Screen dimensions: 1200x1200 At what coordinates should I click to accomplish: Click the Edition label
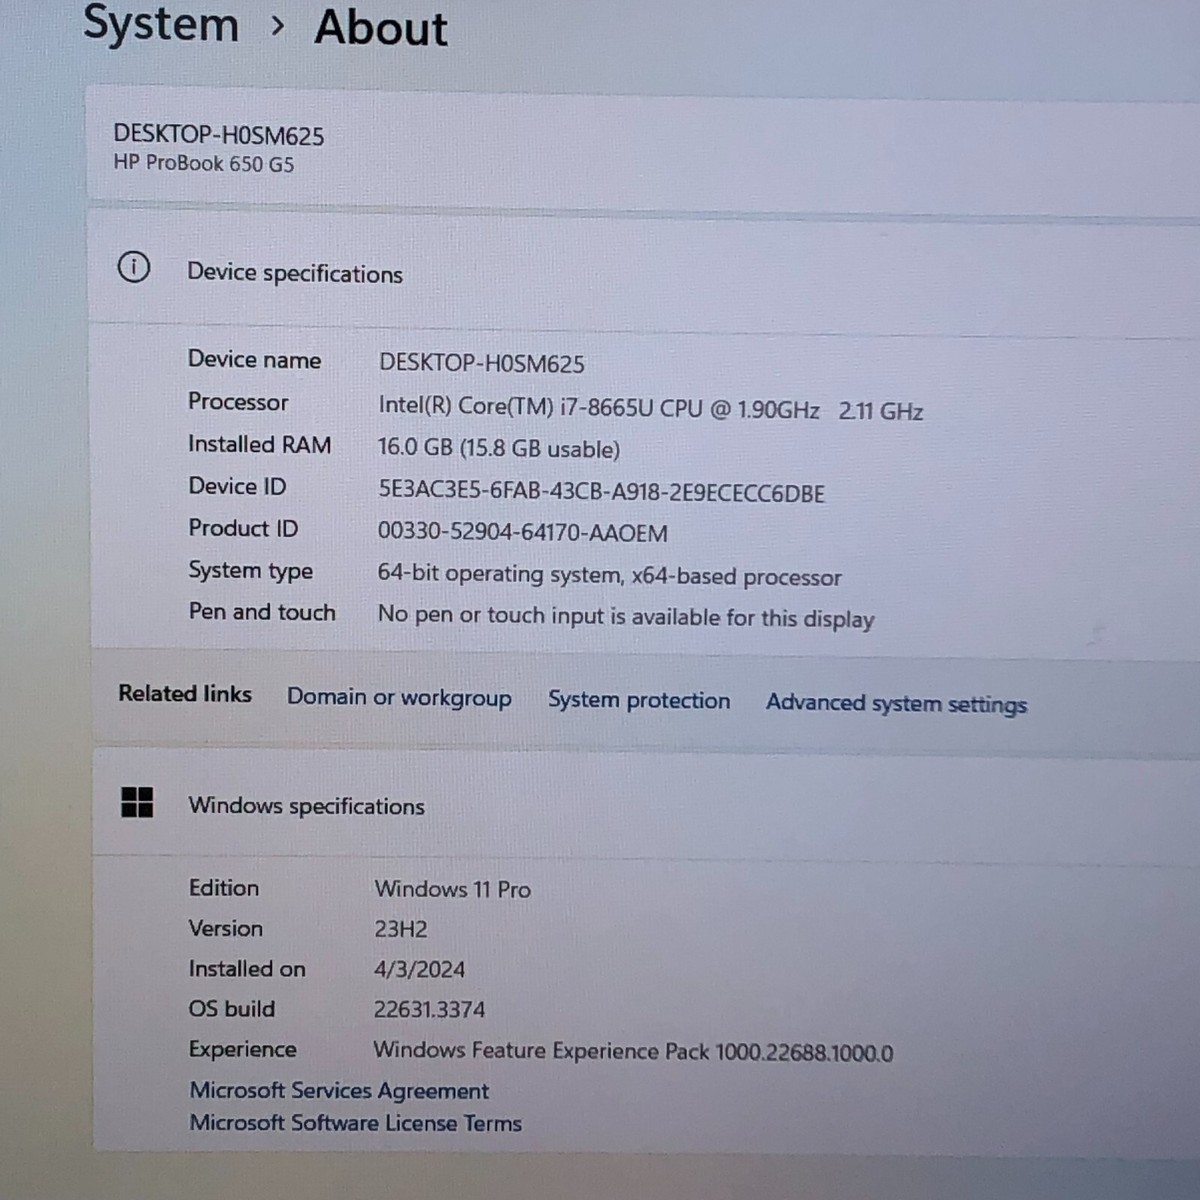(224, 888)
